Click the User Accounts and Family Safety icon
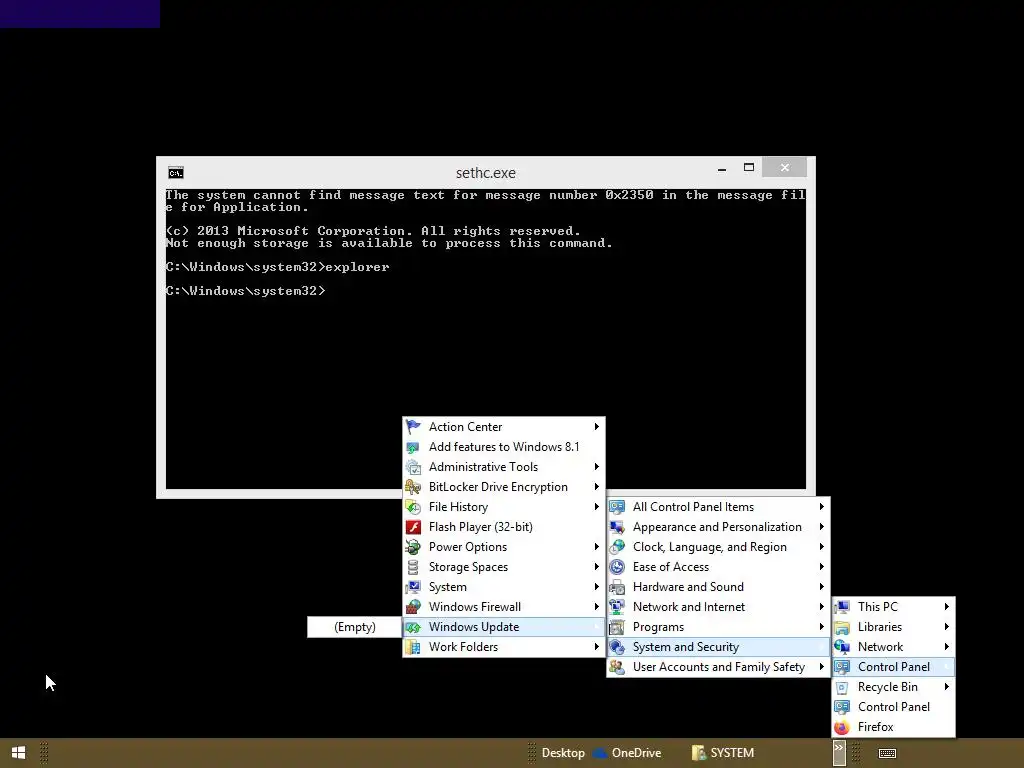 tap(616, 667)
